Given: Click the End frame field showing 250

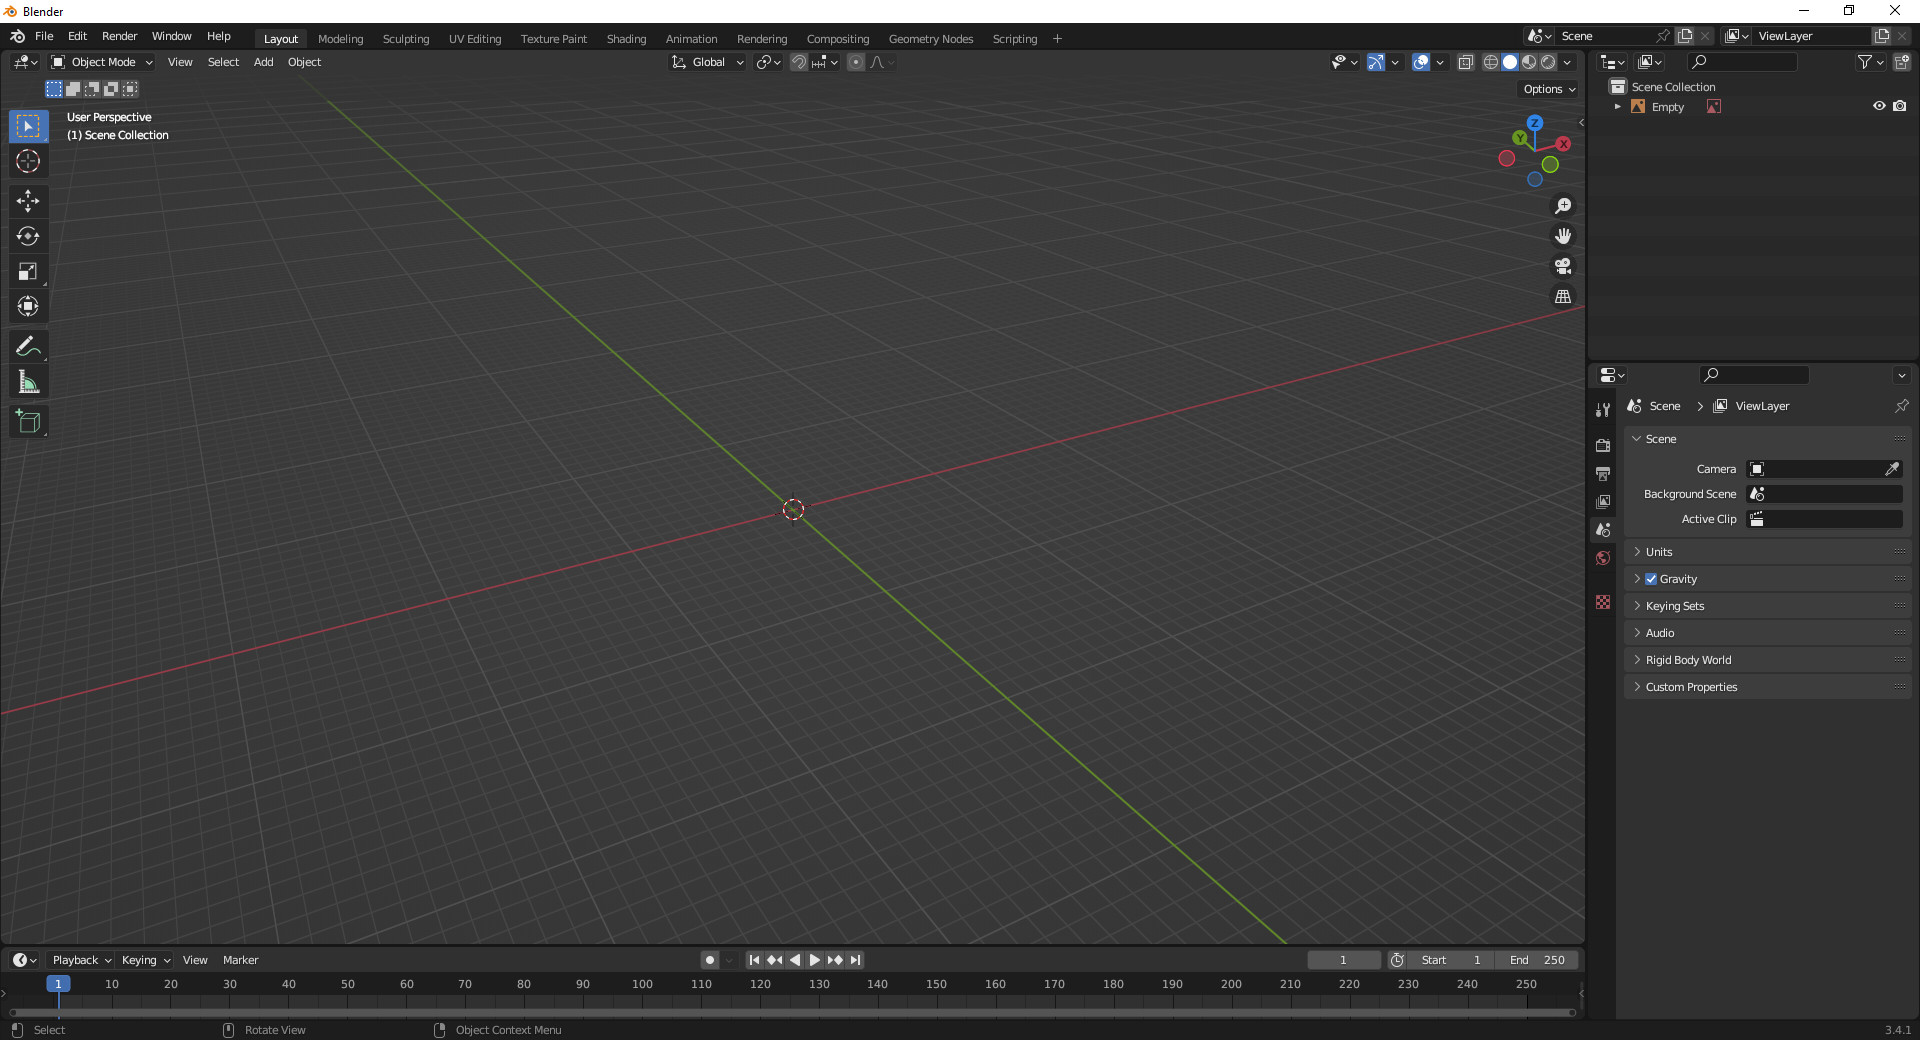Looking at the screenshot, I should point(1537,960).
